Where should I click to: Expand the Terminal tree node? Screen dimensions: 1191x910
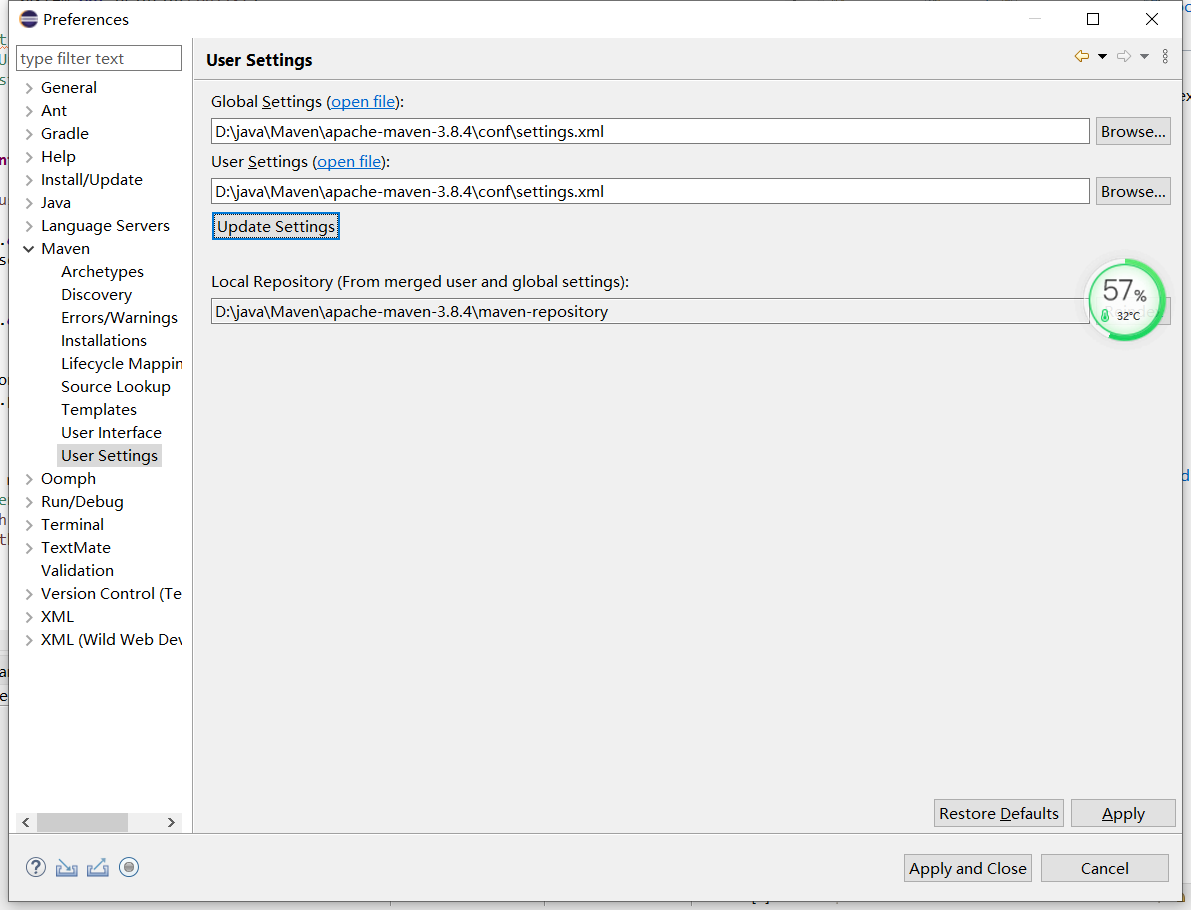pyautogui.click(x=29, y=525)
